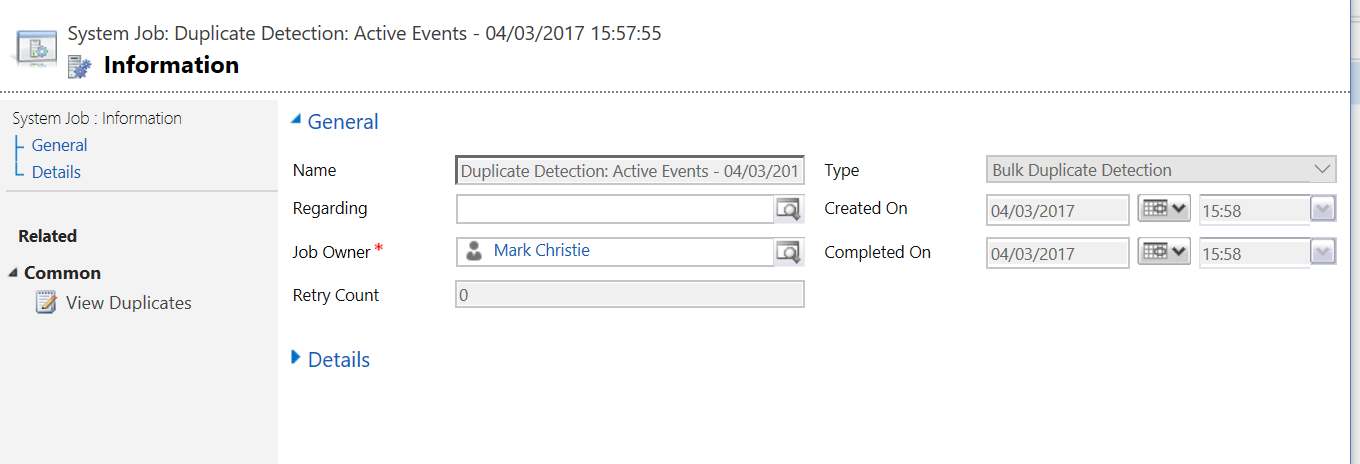The image size is (1360, 464).
Task: Open the Created On time dropdown
Action: tap(1323, 210)
